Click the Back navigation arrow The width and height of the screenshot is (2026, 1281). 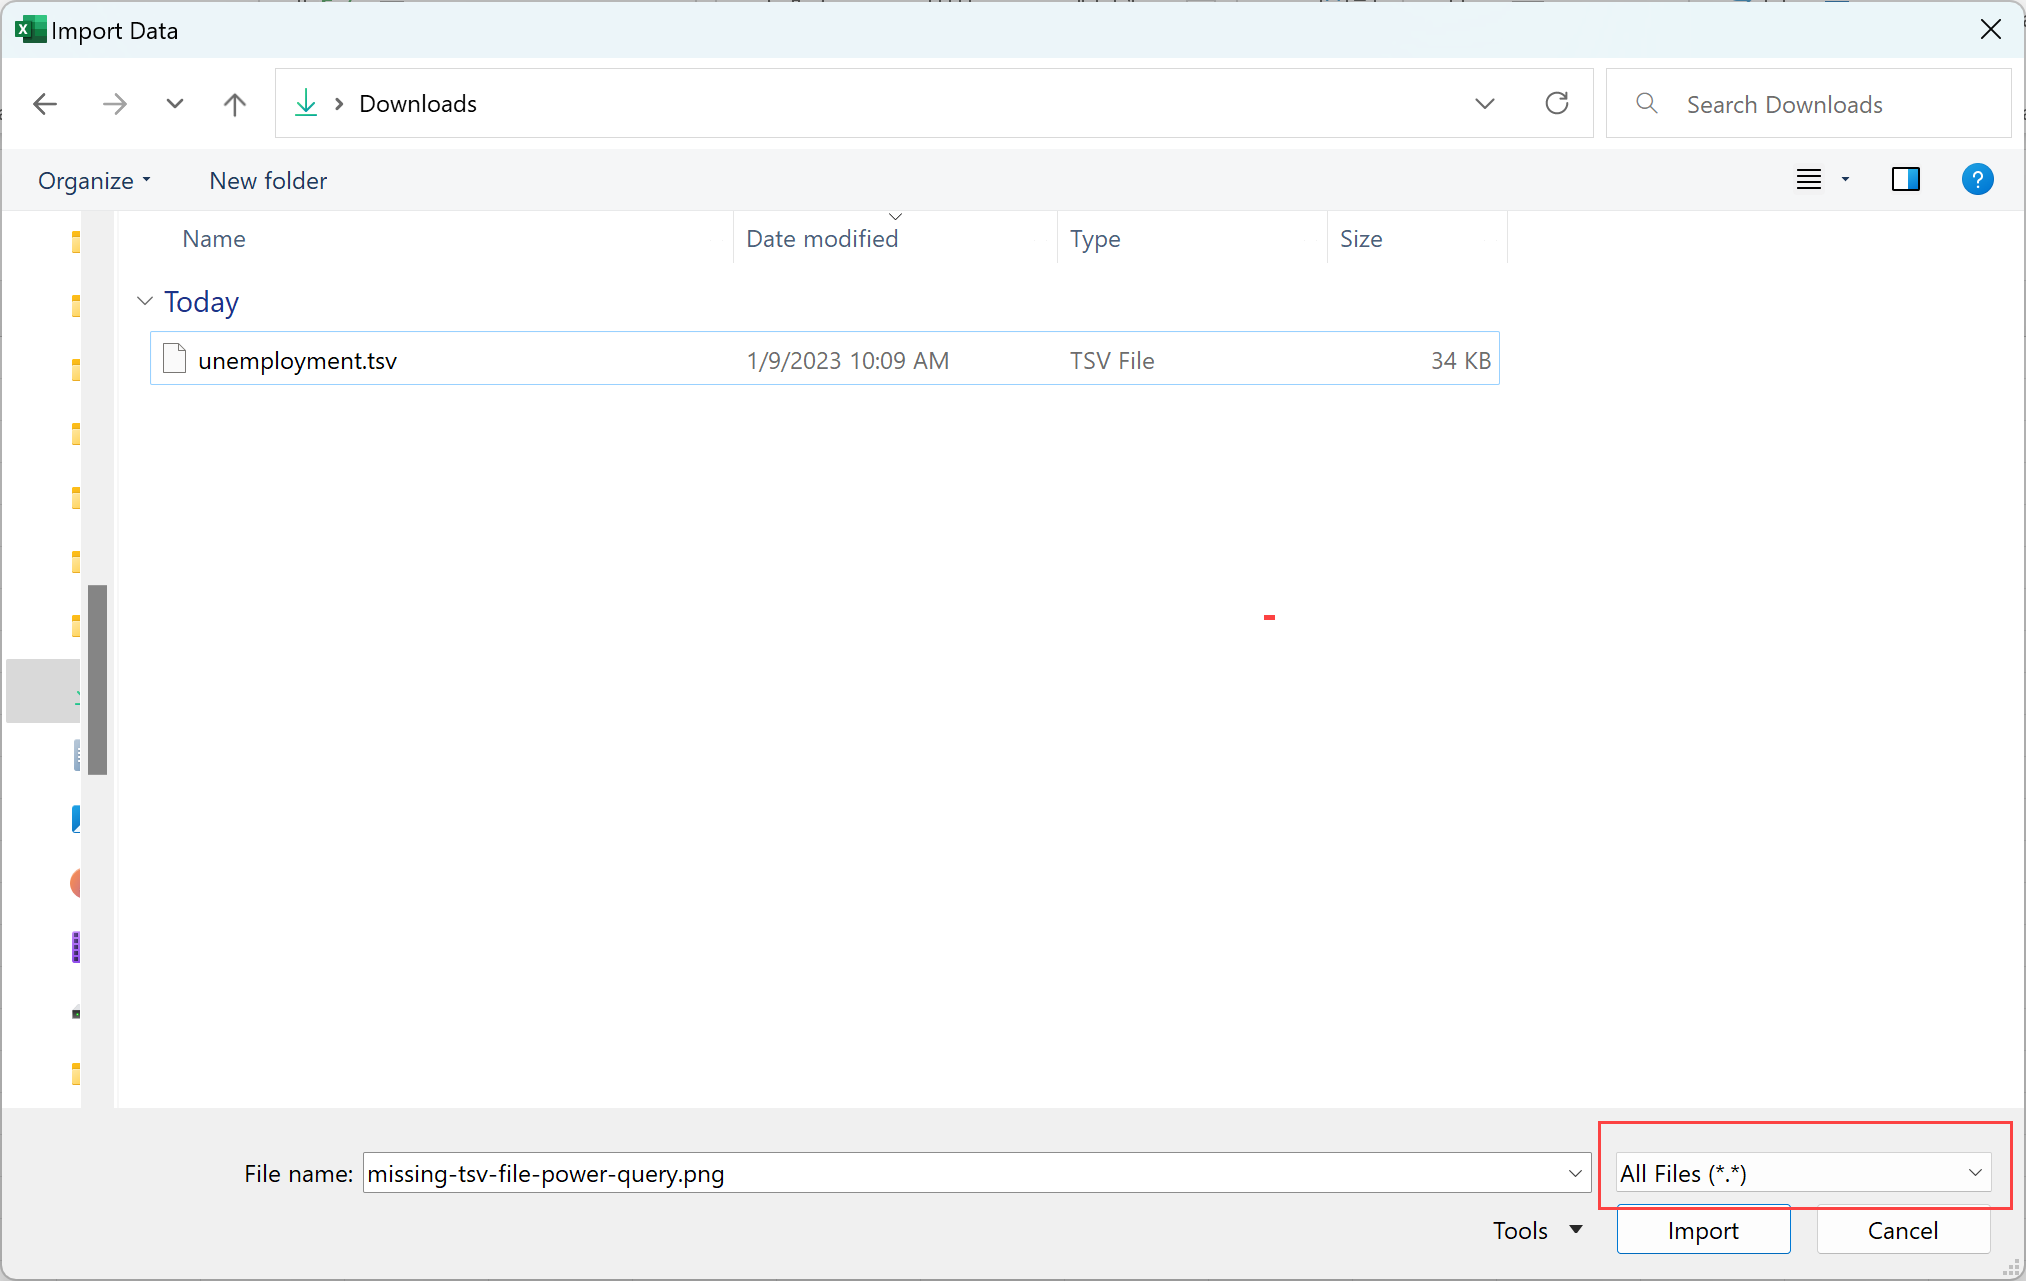click(x=45, y=104)
